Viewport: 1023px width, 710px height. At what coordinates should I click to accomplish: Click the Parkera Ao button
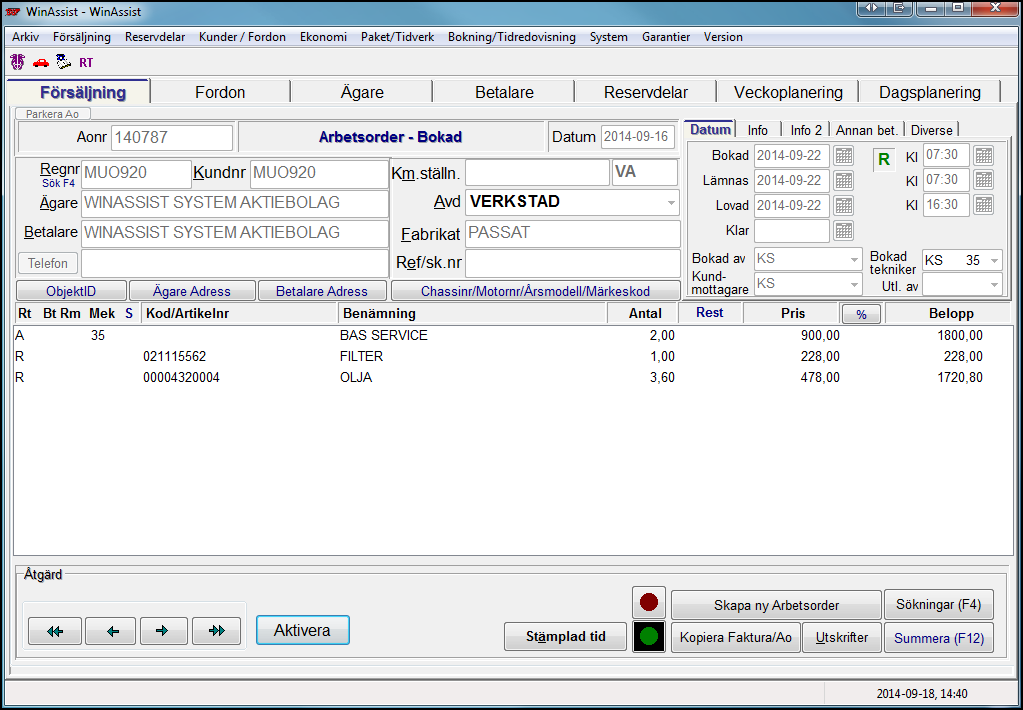click(52, 114)
